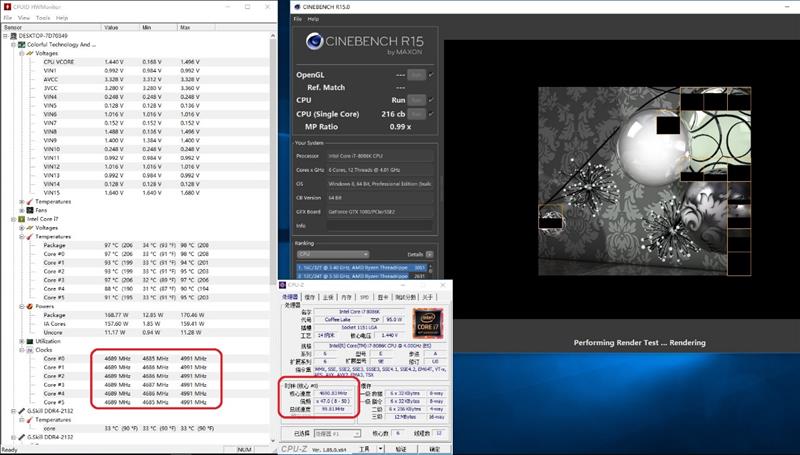Collapse the Clocks node

point(22,350)
